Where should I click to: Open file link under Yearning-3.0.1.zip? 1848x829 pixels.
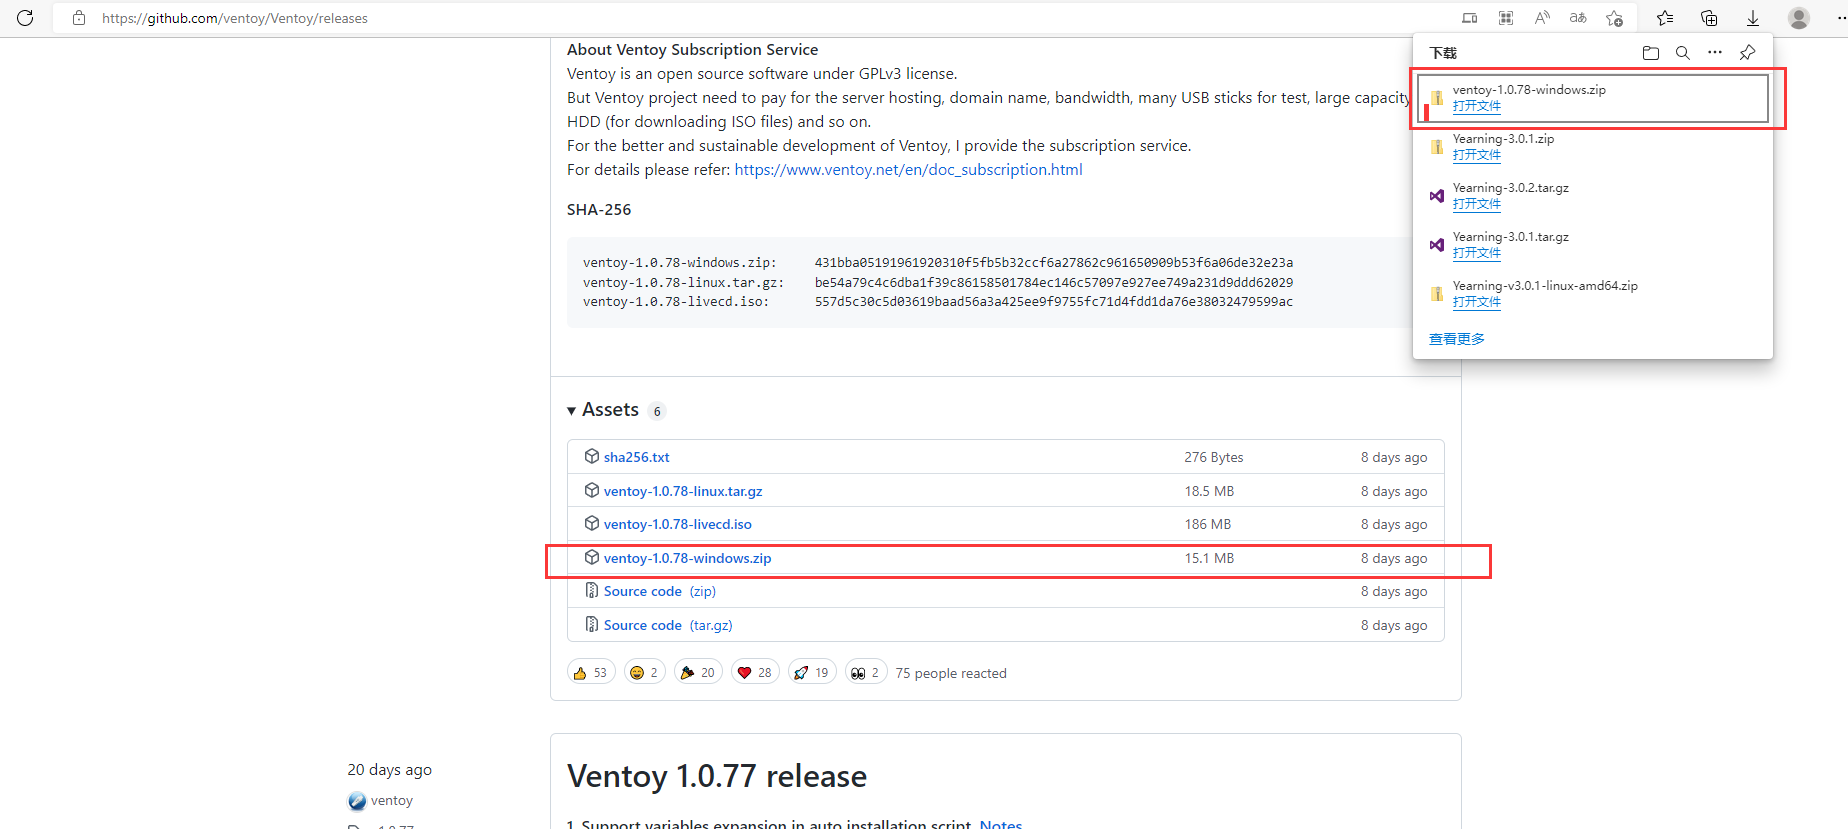click(x=1477, y=155)
